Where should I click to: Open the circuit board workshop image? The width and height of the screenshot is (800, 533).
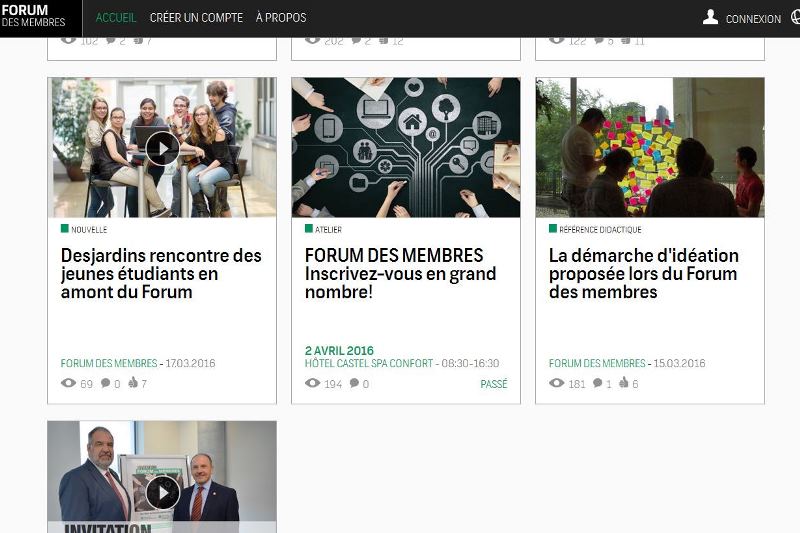coord(405,148)
